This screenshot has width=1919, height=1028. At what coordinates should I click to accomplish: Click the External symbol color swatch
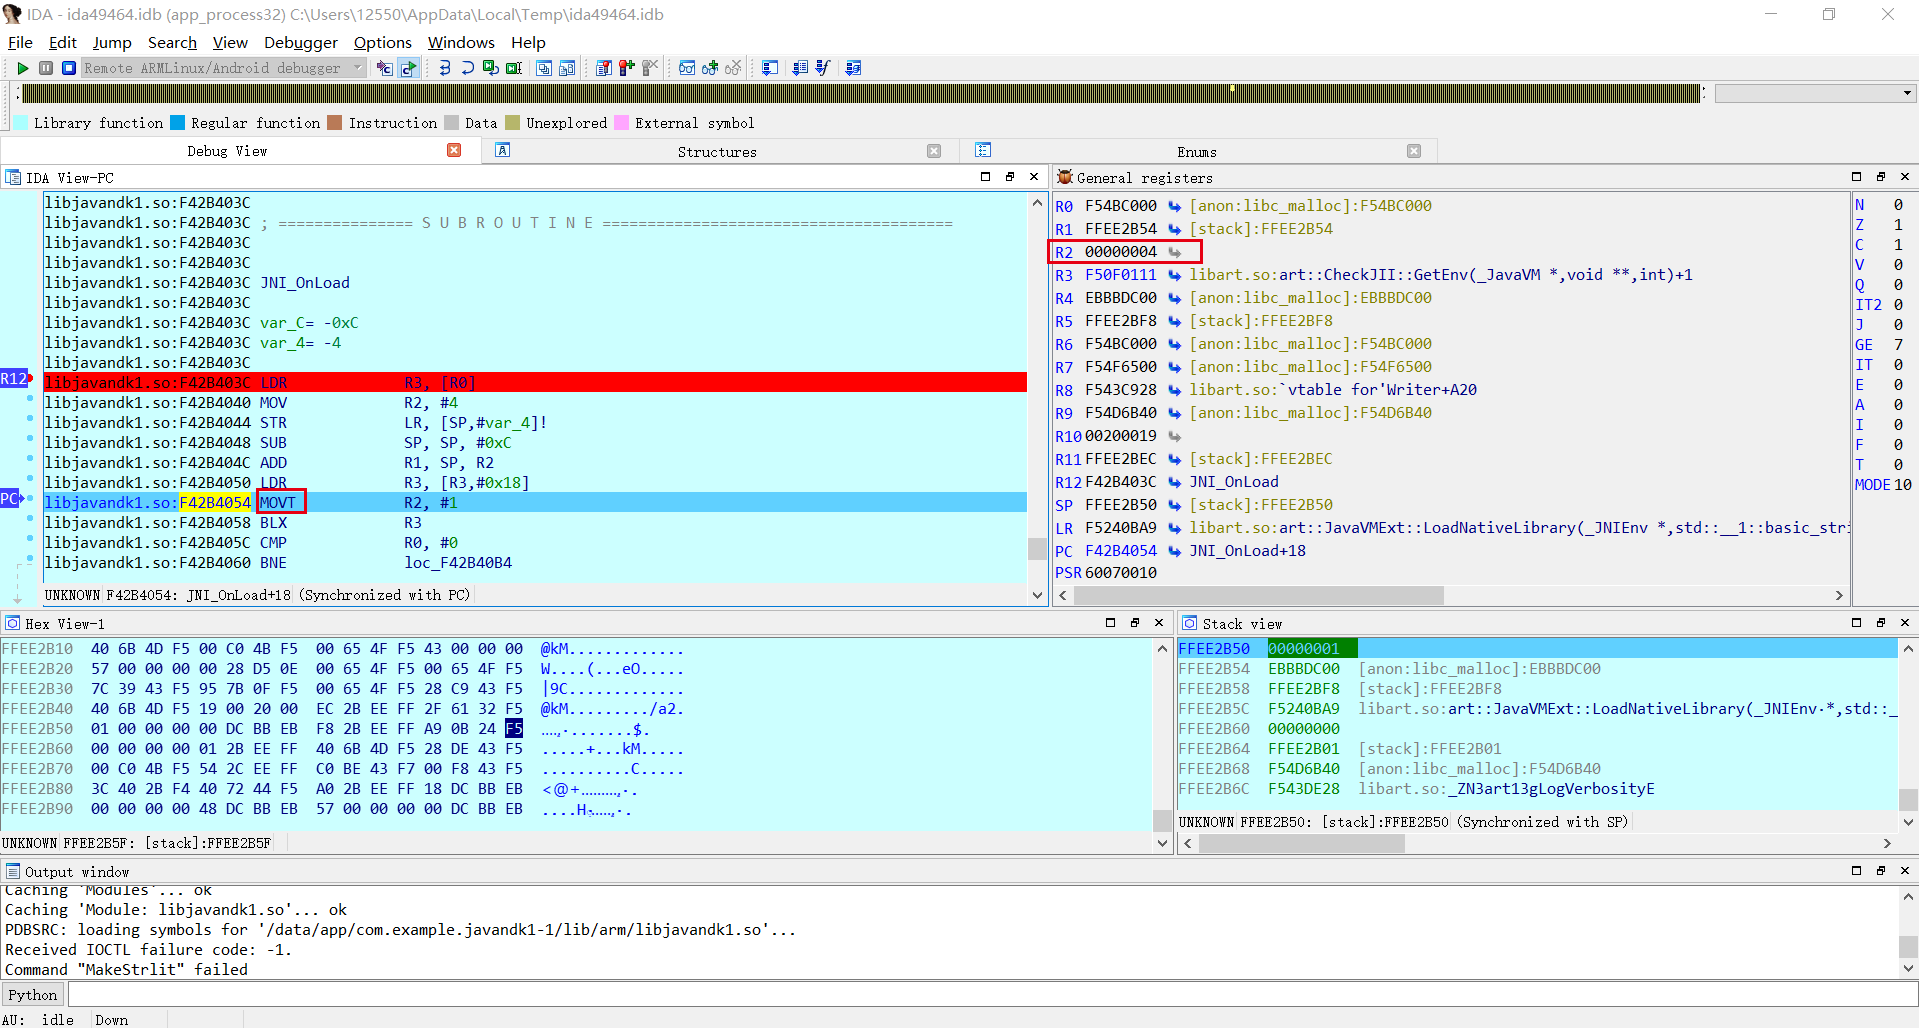click(622, 123)
